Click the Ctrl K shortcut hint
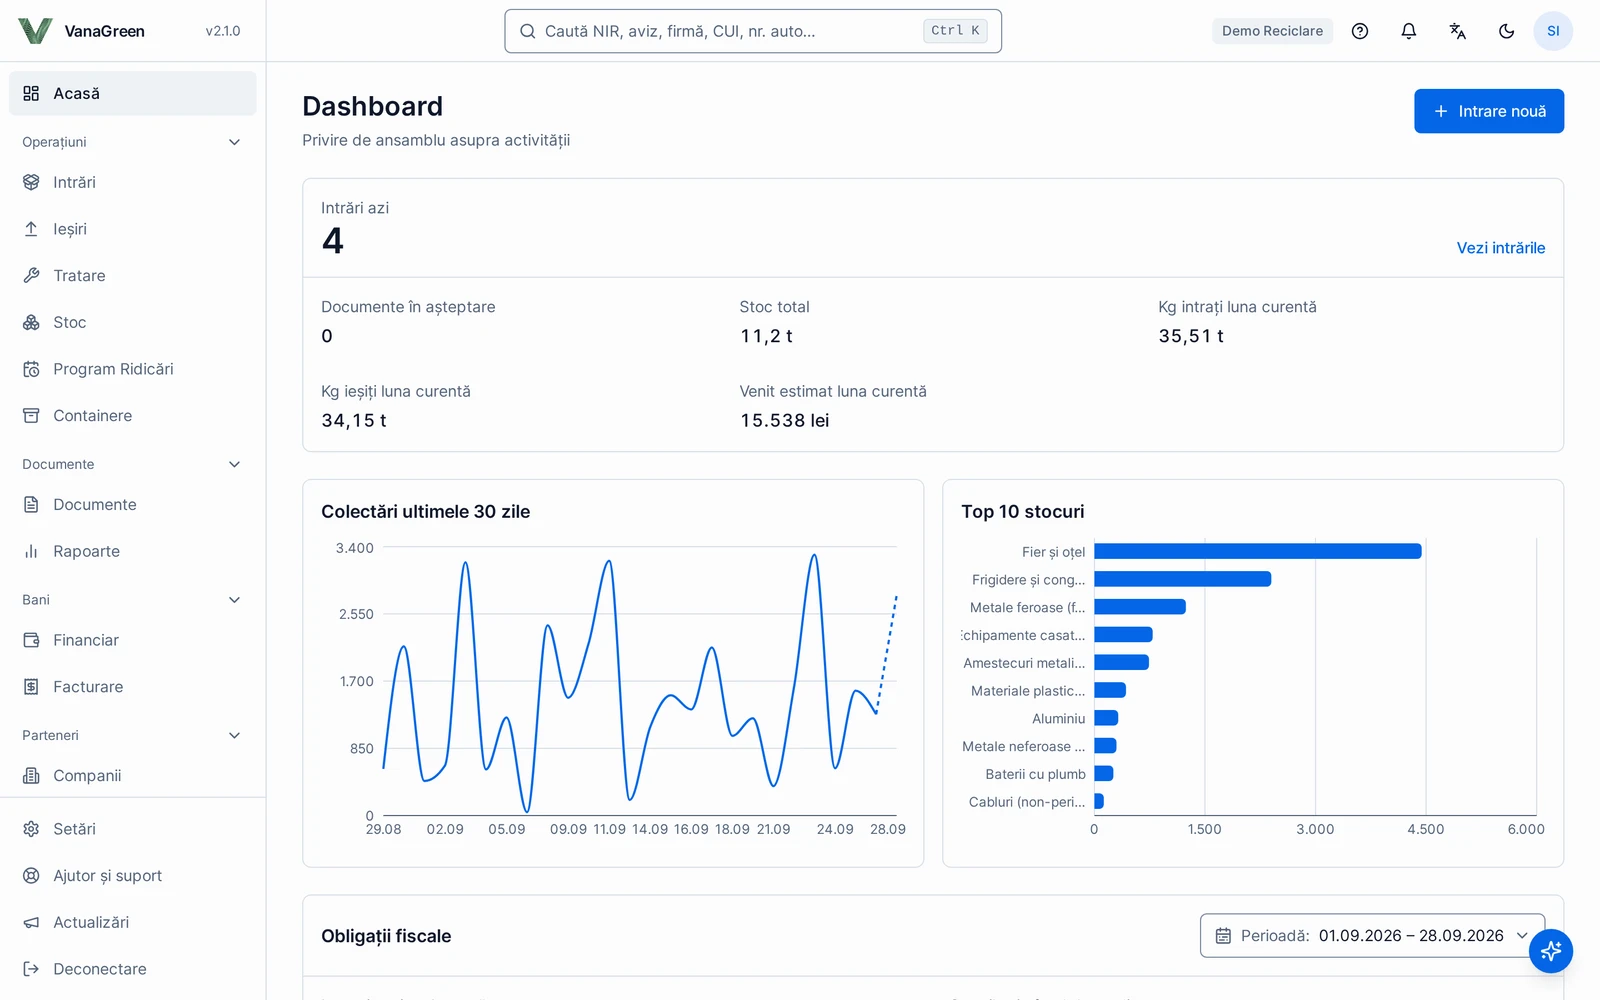 click(x=955, y=31)
